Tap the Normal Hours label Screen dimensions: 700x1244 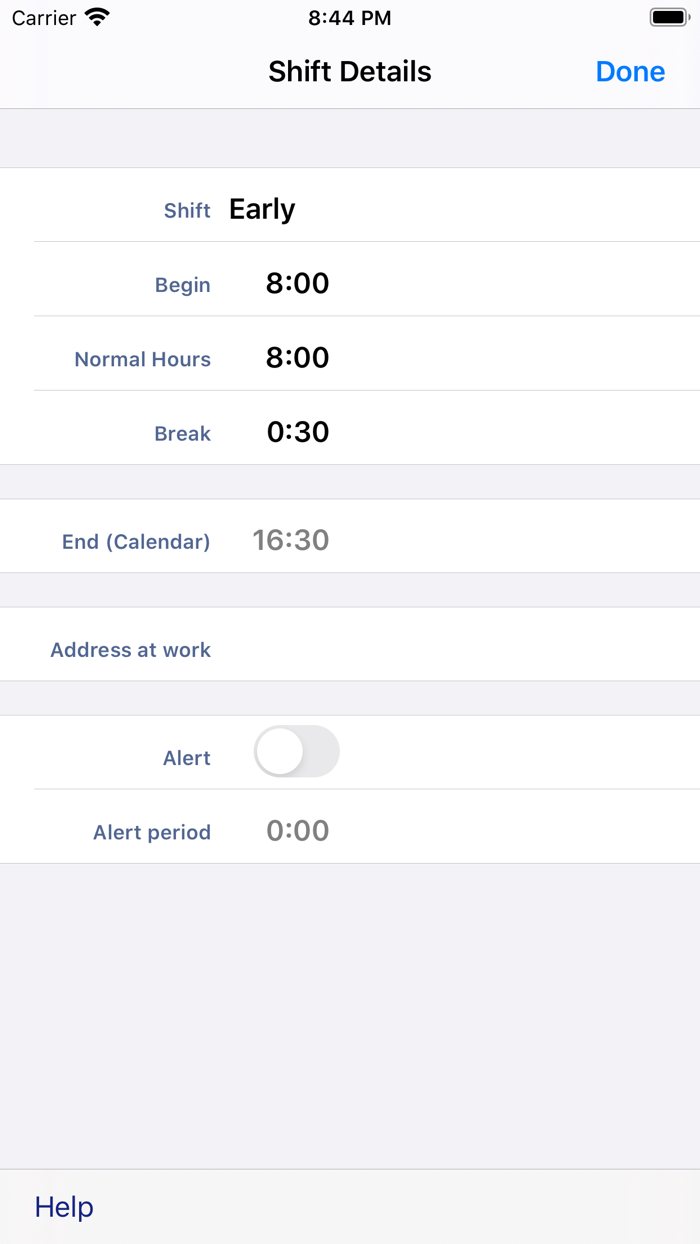142,359
